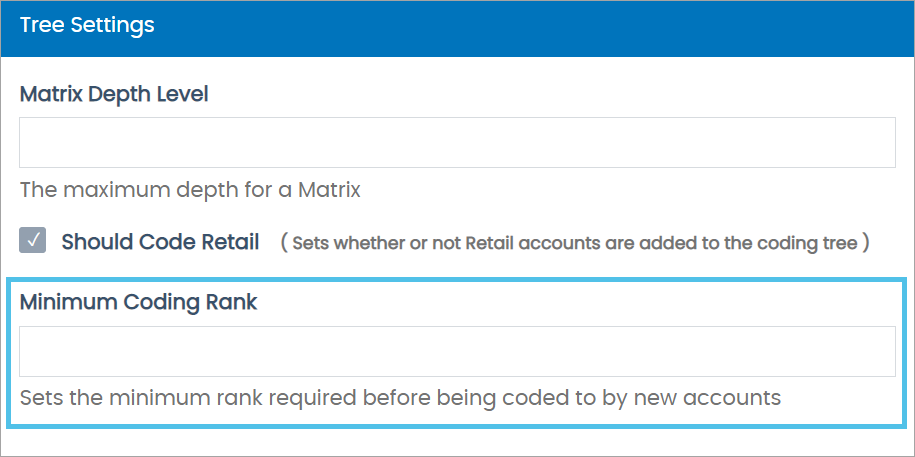The height and width of the screenshot is (457, 915).
Task: Focus the Minimum Coding Rank input box
Action: pyautogui.click(x=457, y=351)
